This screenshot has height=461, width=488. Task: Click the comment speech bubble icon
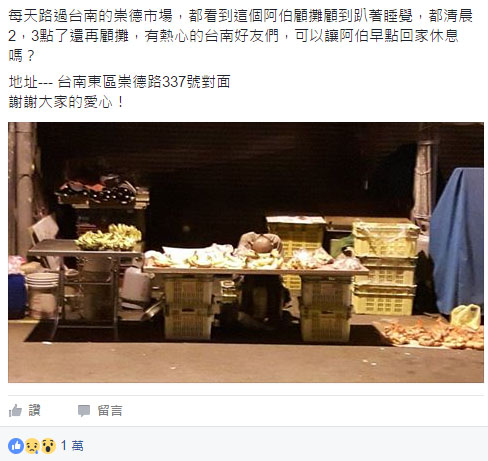[84, 411]
